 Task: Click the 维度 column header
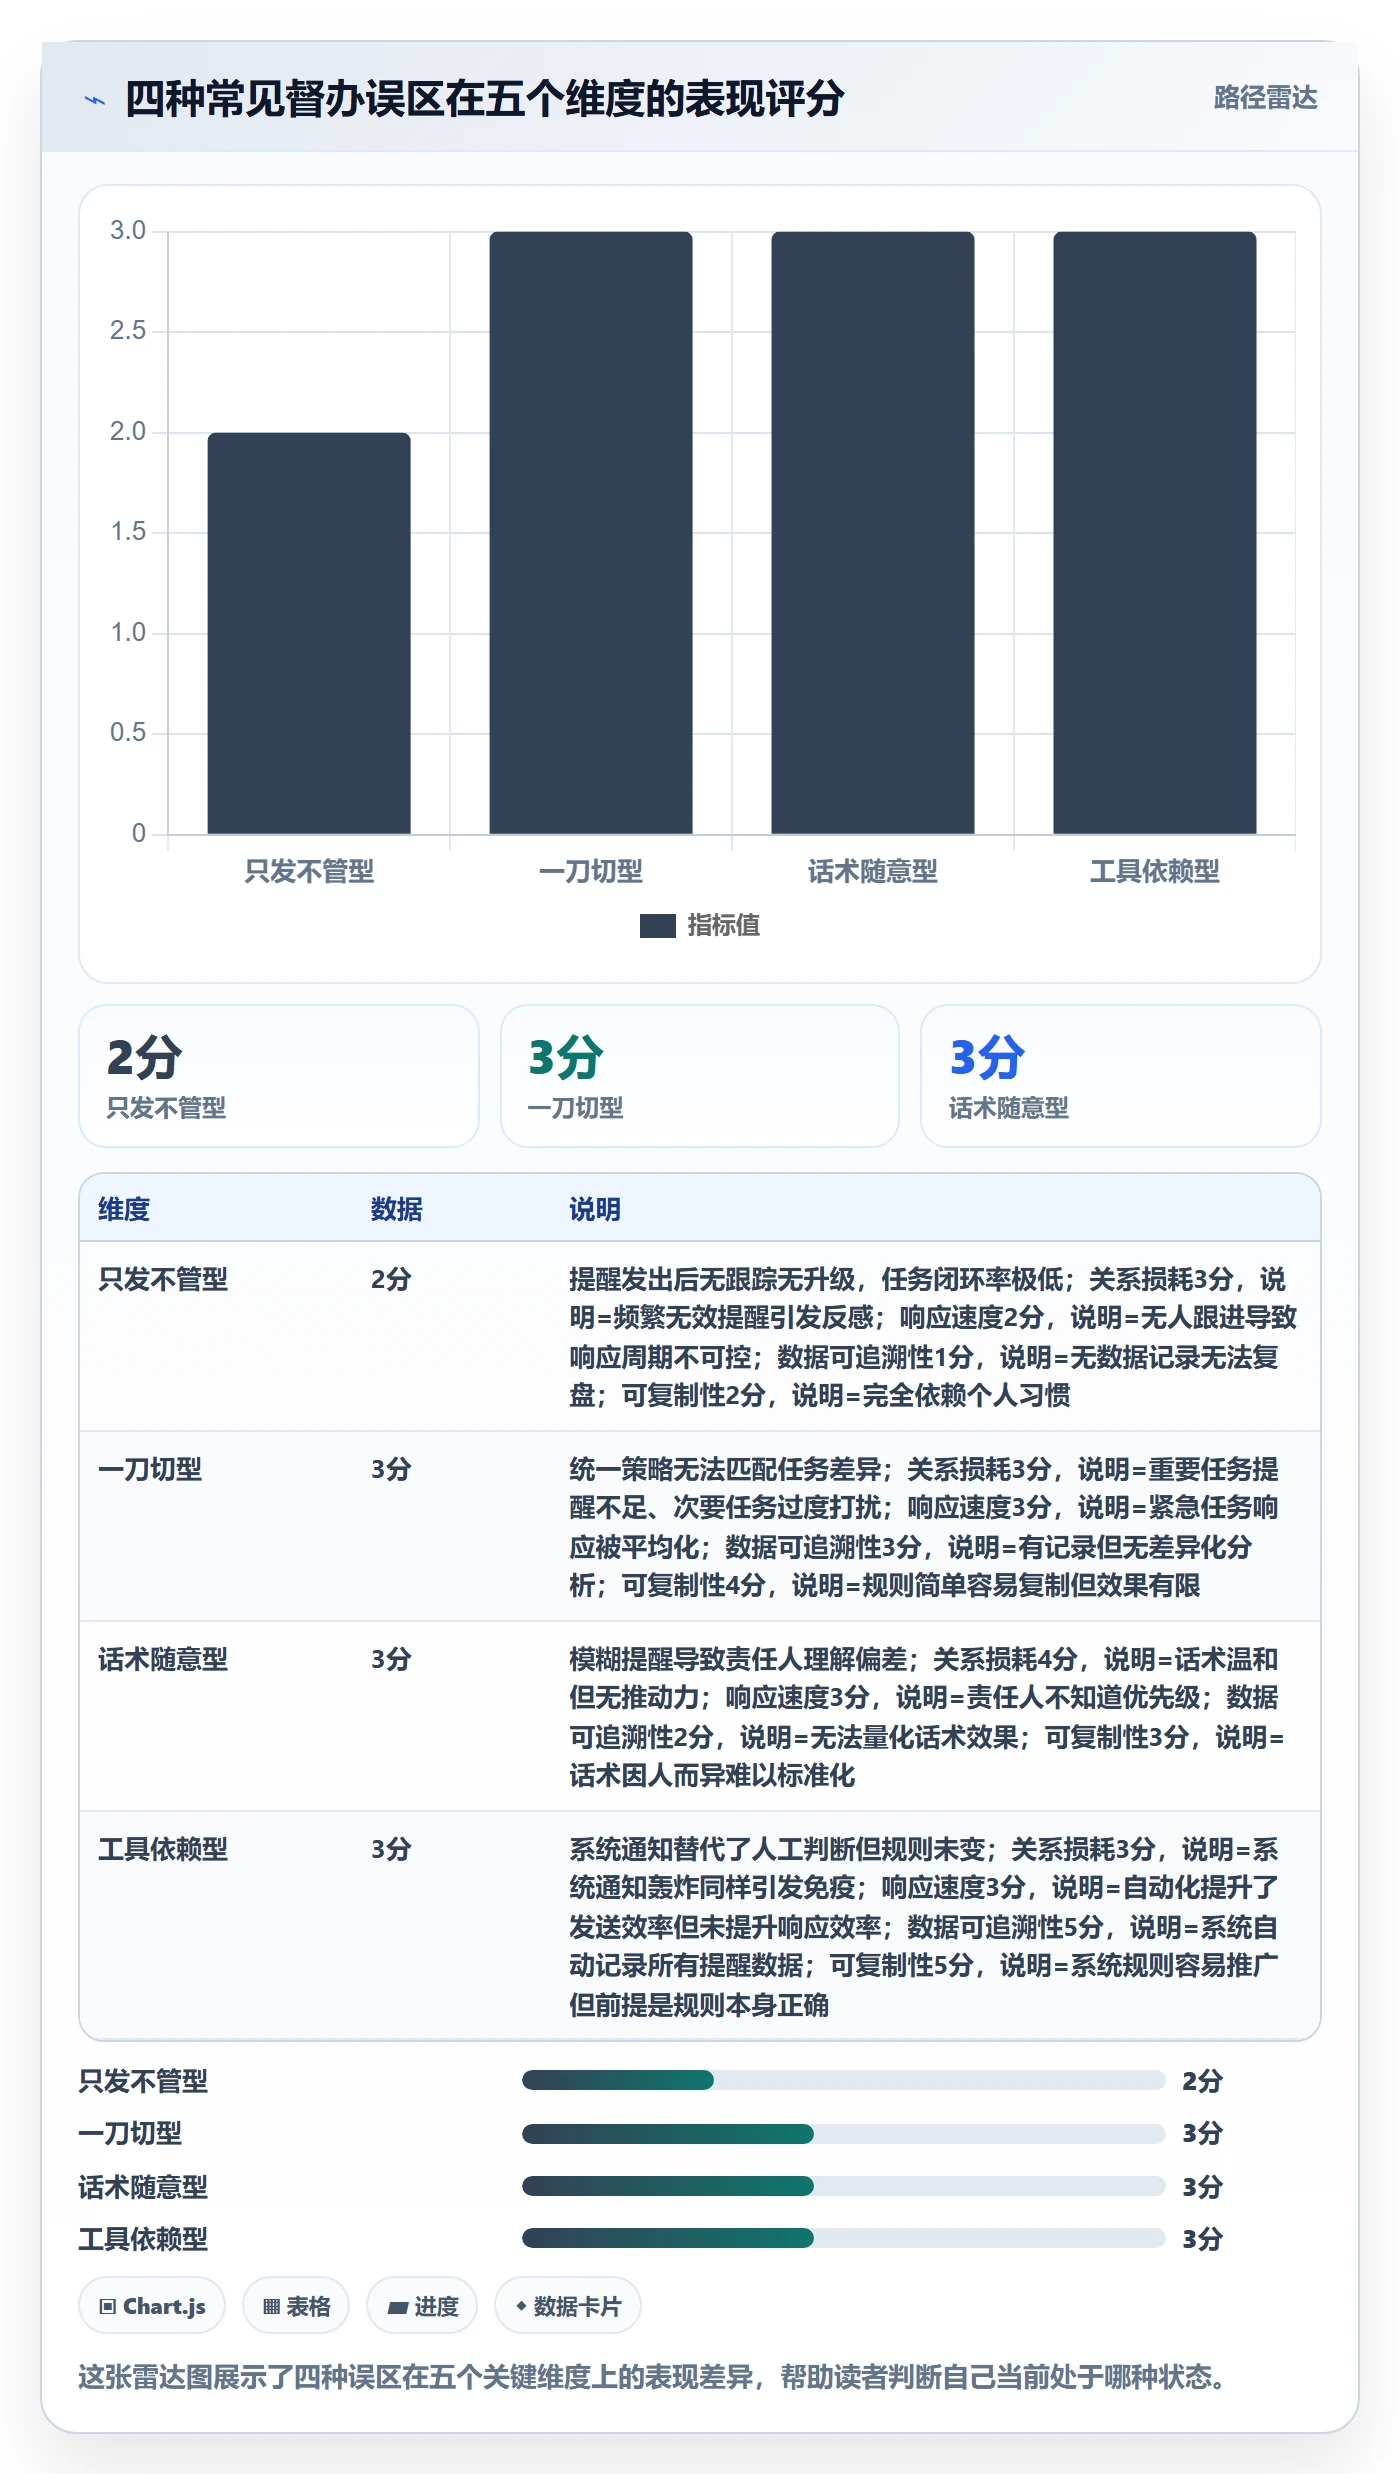(124, 1209)
